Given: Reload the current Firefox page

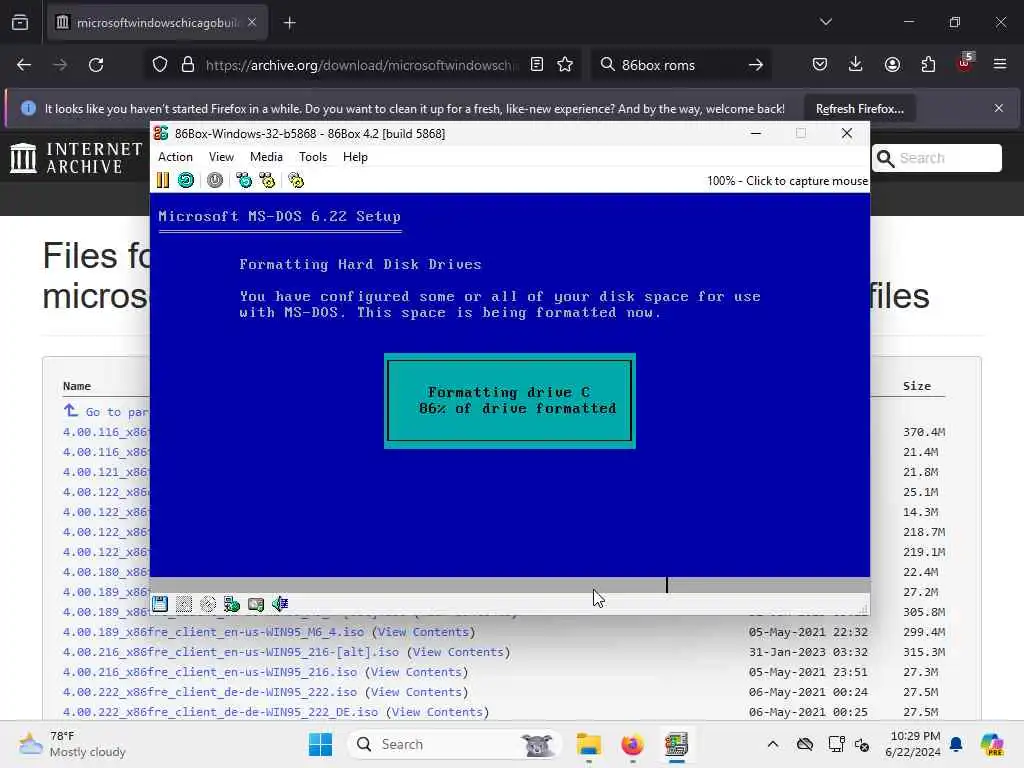Looking at the screenshot, I should [96, 65].
